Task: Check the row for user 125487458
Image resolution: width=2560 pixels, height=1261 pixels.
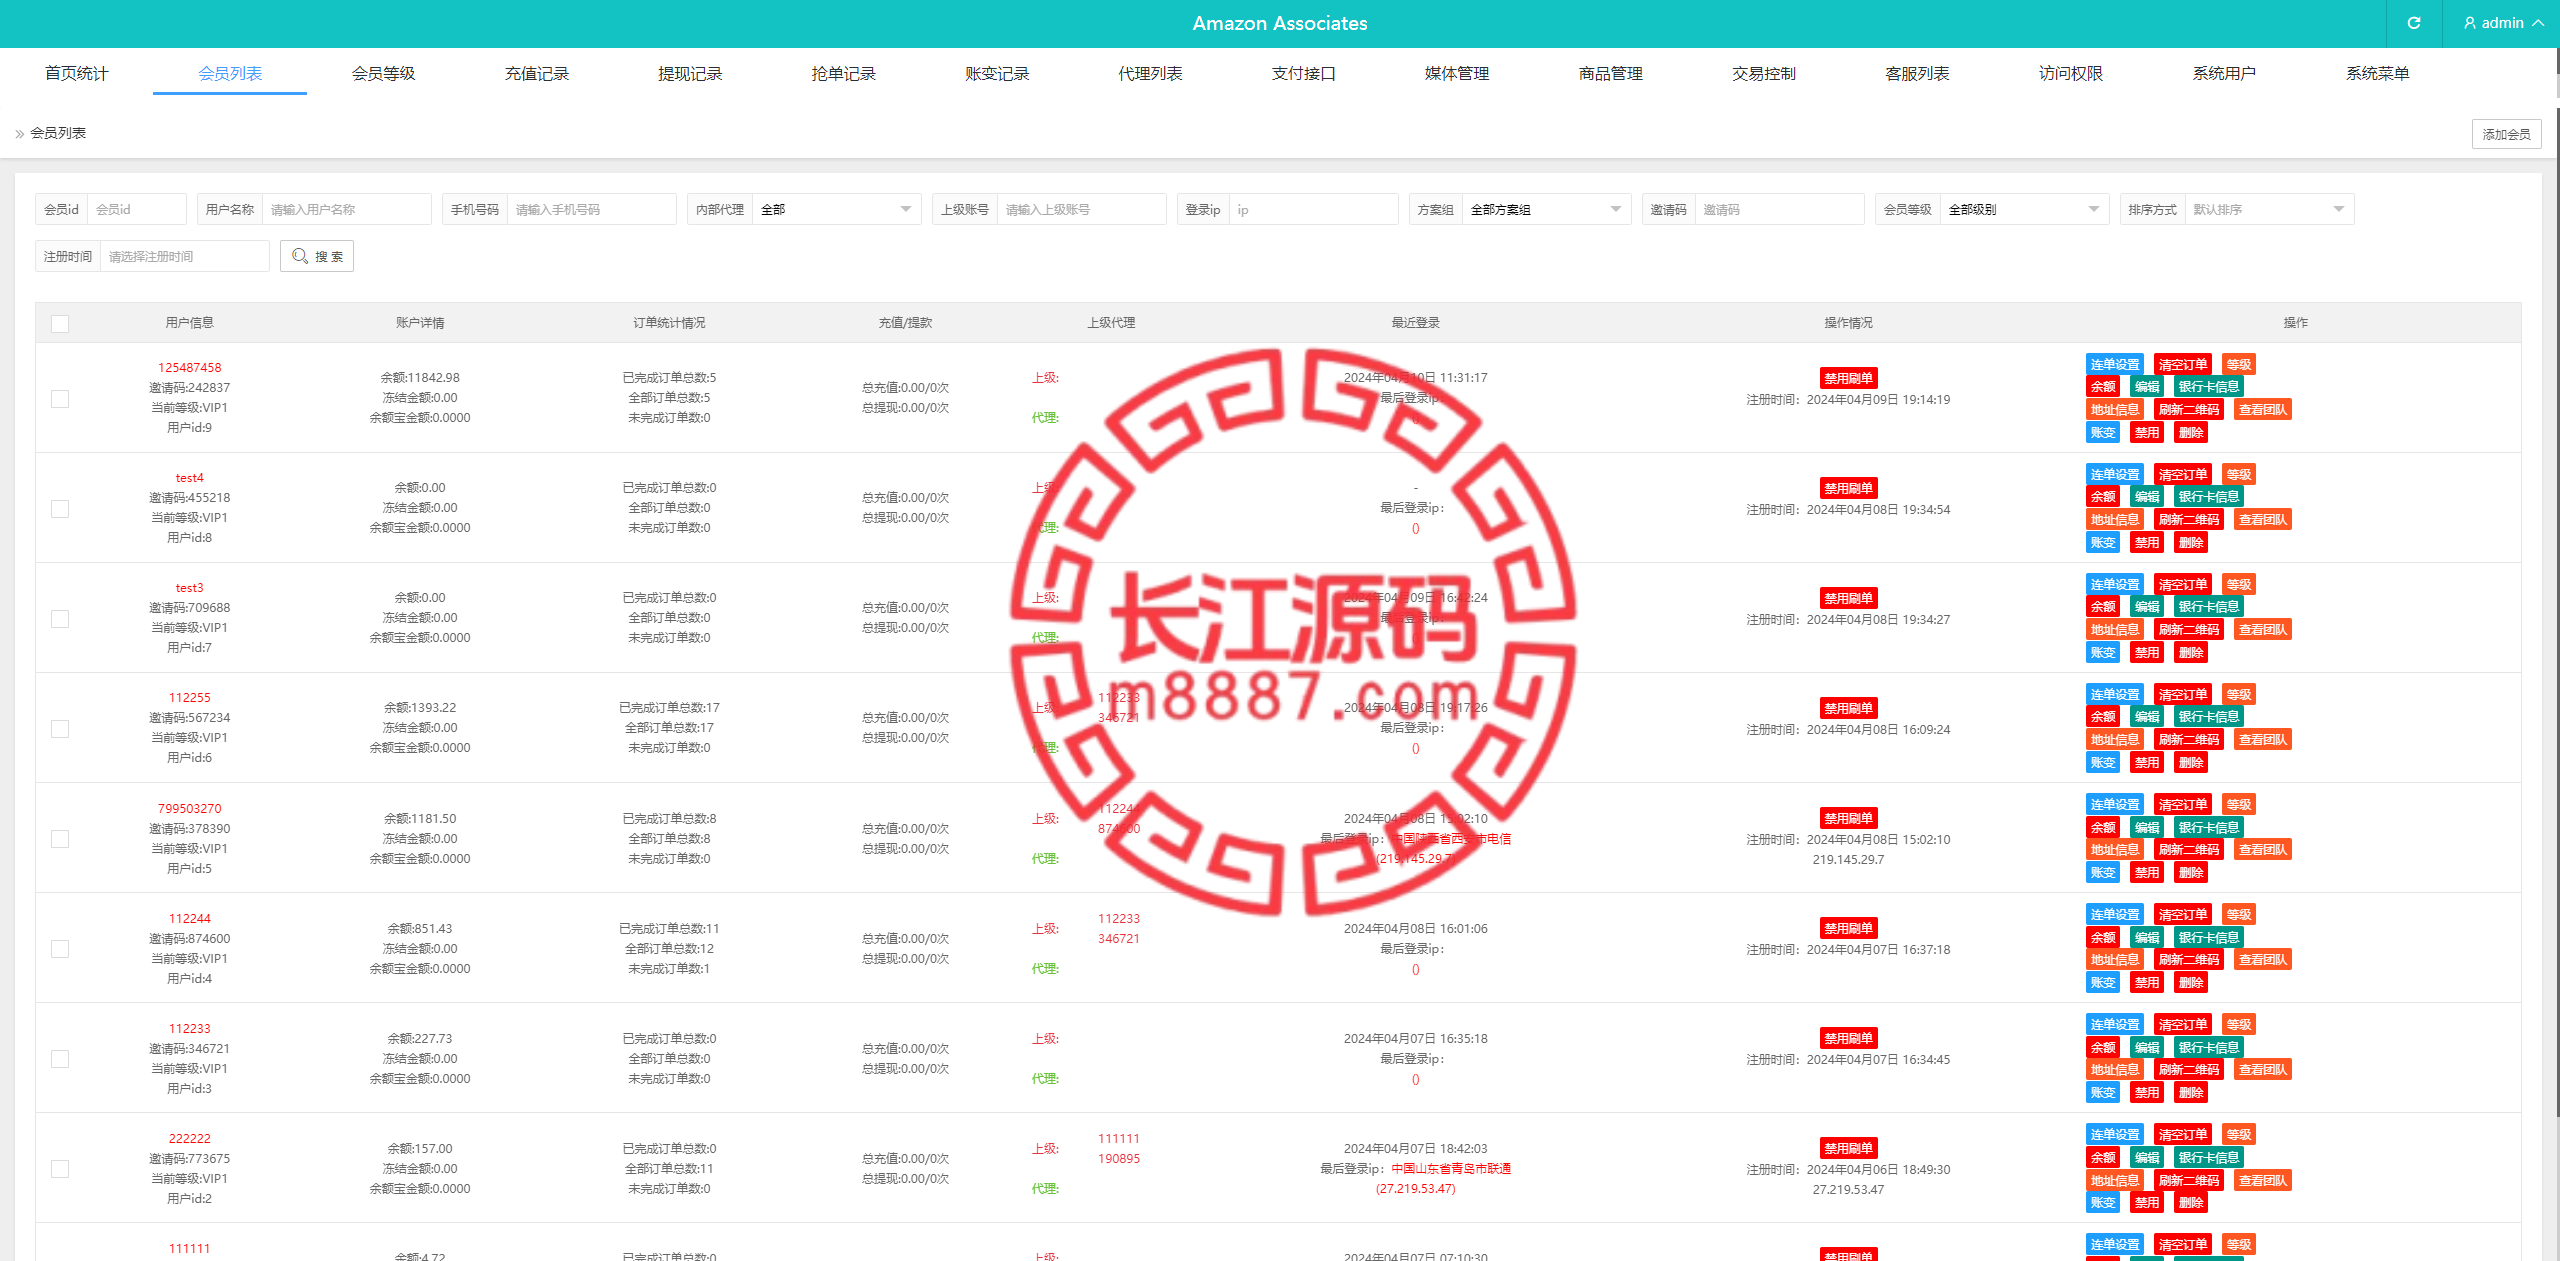Action: coord(60,399)
